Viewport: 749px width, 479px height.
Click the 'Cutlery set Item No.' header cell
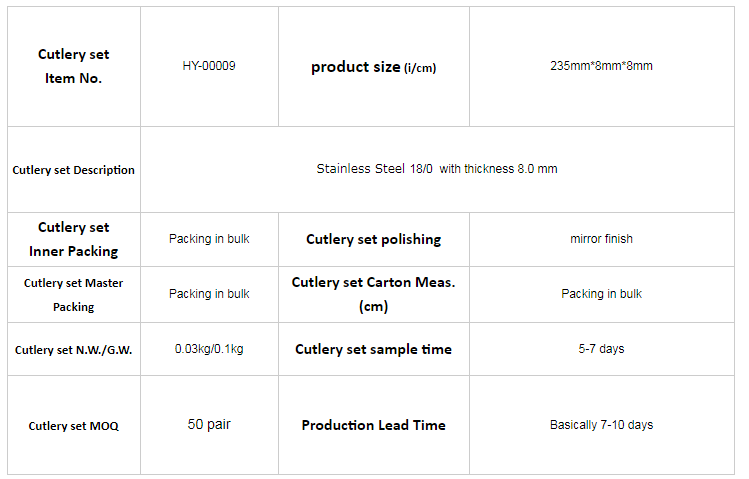[x=74, y=66]
